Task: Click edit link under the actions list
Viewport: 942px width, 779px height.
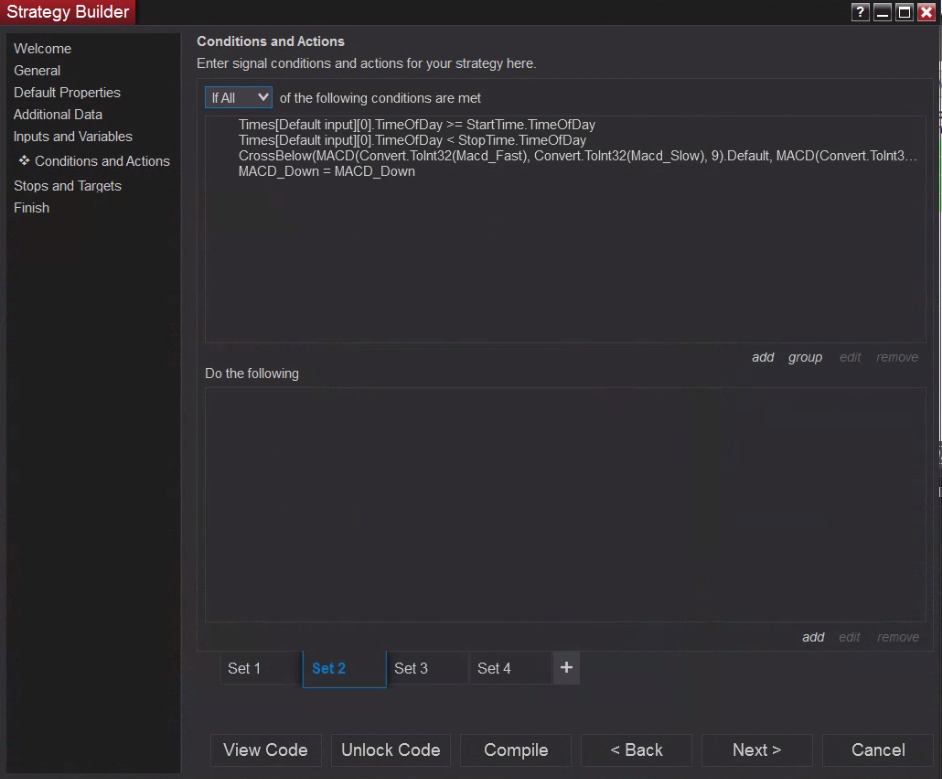Action: click(x=849, y=637)
